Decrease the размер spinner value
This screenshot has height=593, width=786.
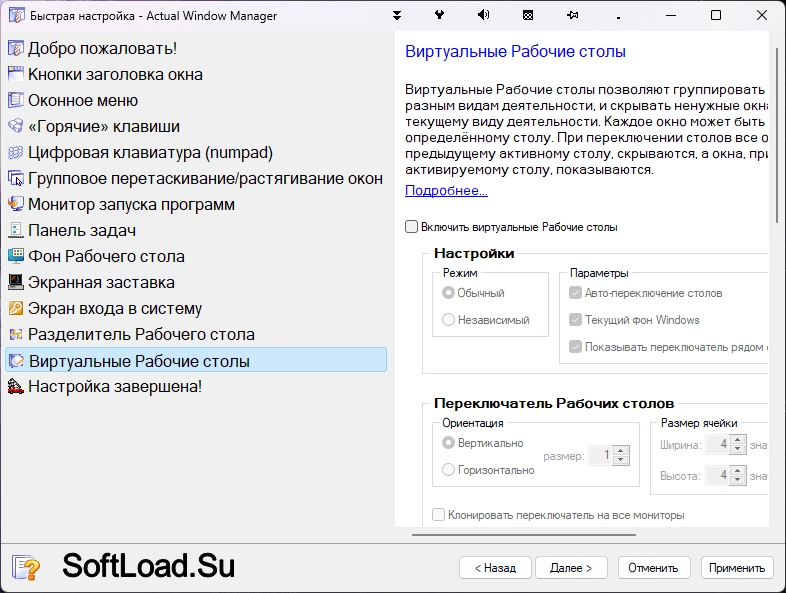click(x=621, y=460)
